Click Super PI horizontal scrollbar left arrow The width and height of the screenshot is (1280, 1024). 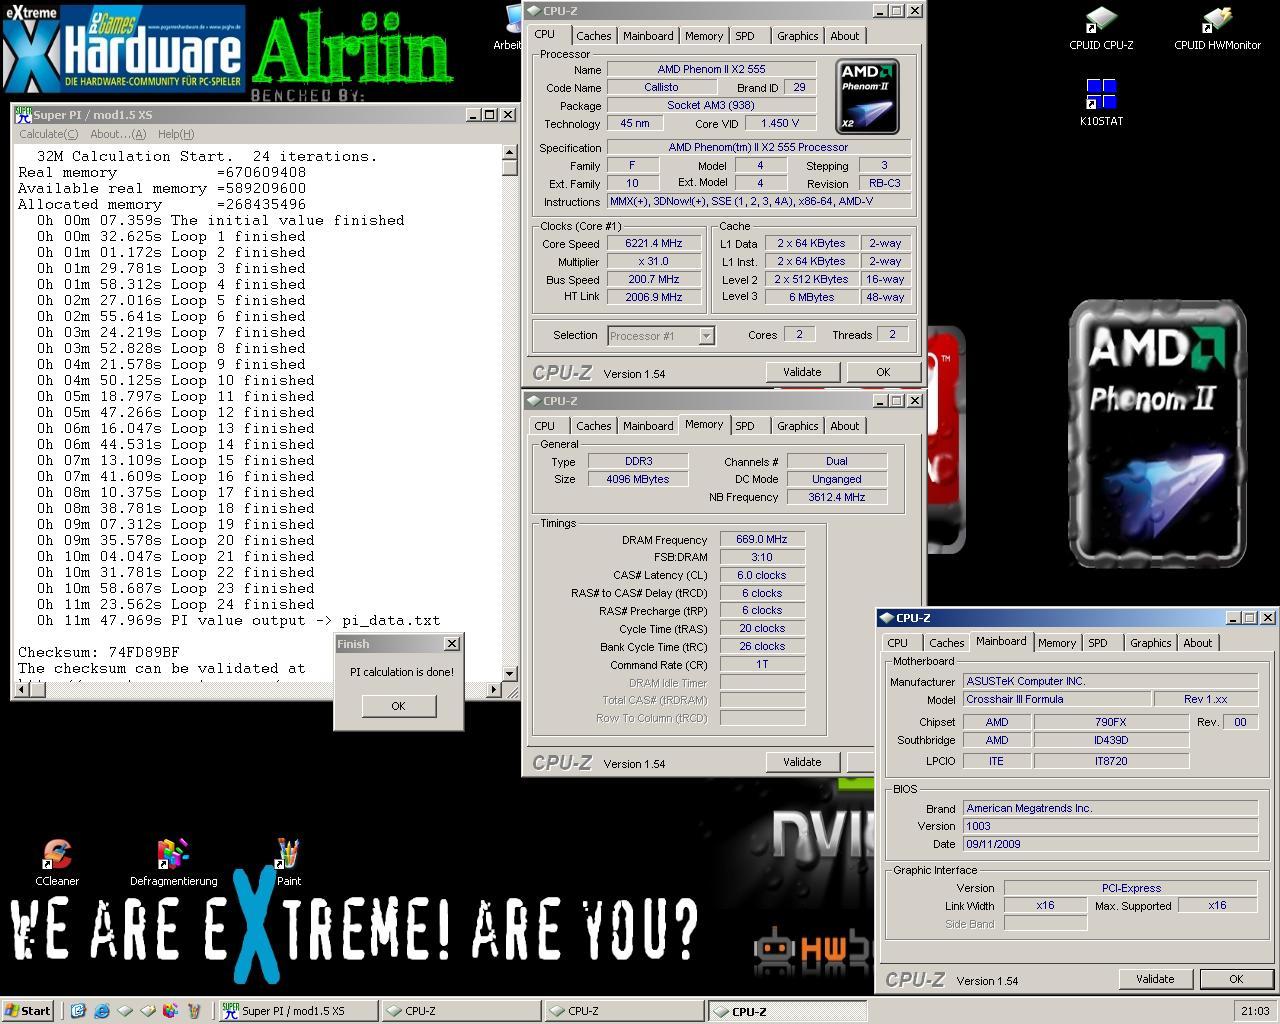(x=22, y=689)
